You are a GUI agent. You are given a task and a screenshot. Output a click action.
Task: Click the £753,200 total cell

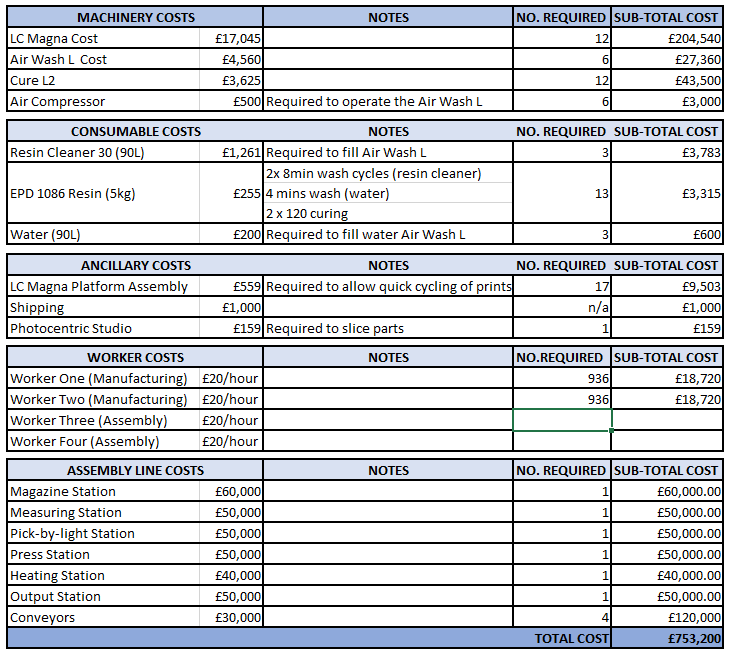667,638
